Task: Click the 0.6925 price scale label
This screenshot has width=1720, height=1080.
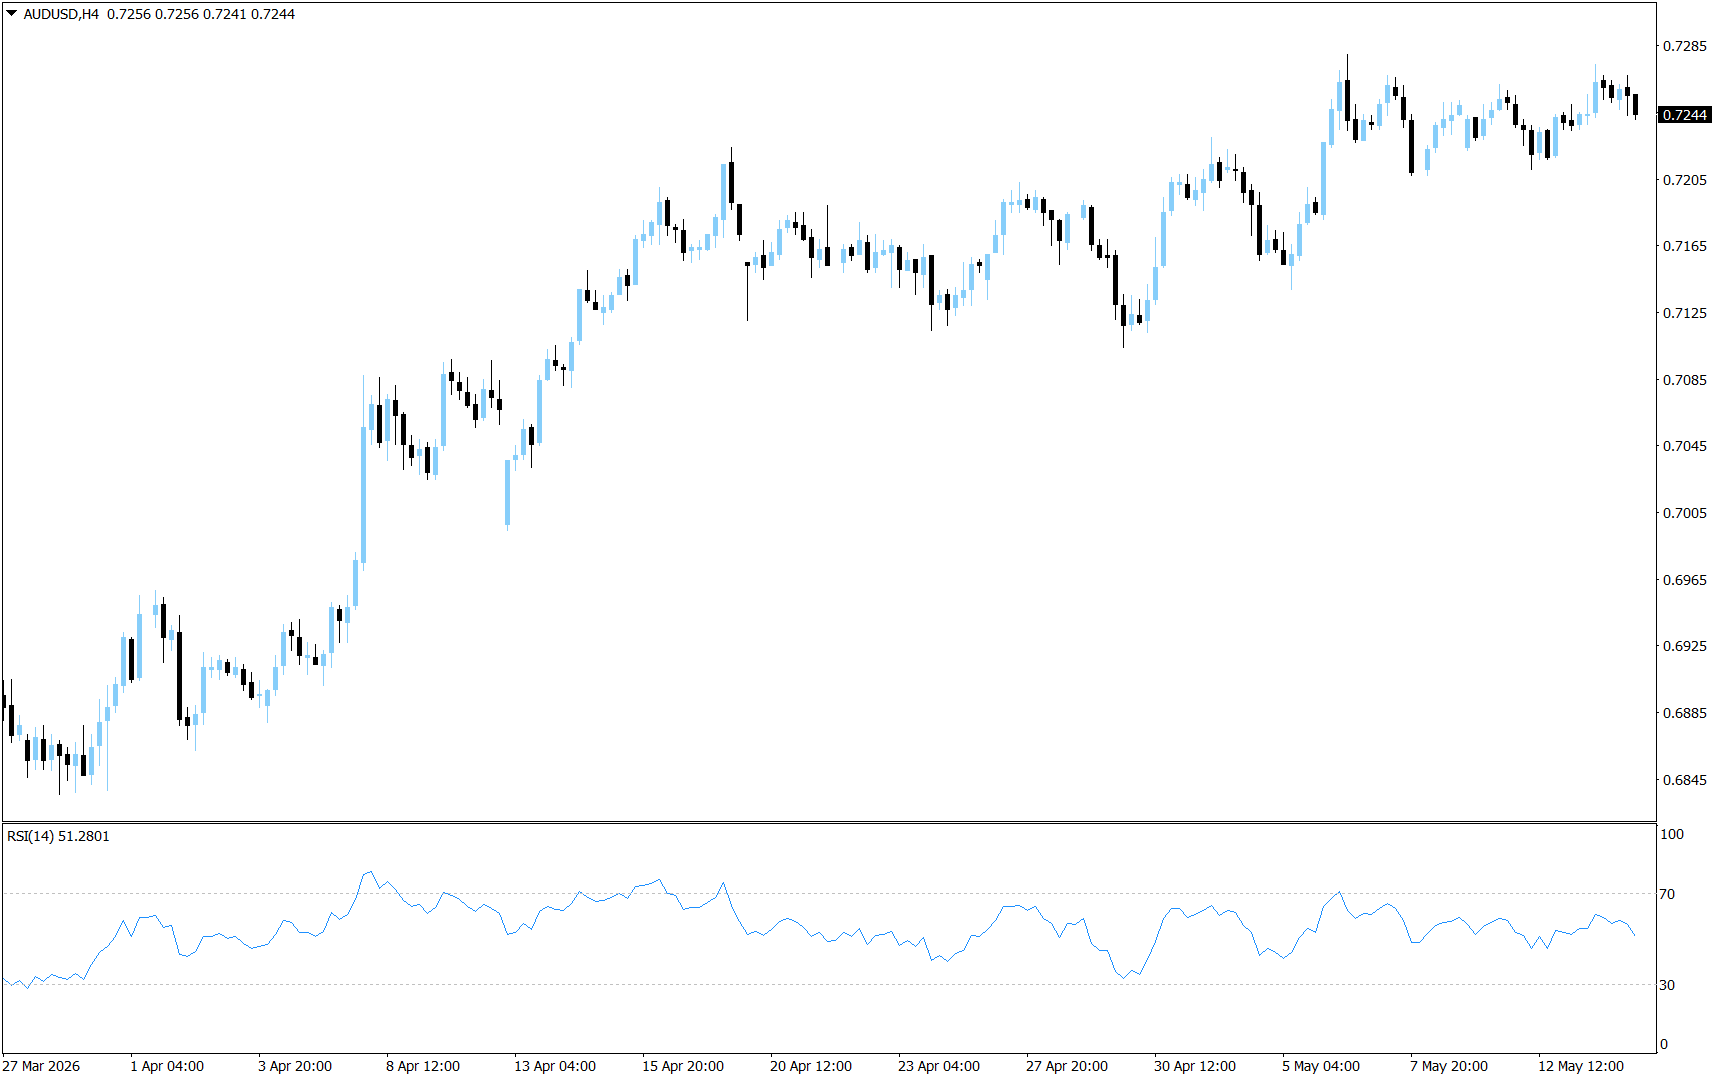Action: [x=1685, y=646]
